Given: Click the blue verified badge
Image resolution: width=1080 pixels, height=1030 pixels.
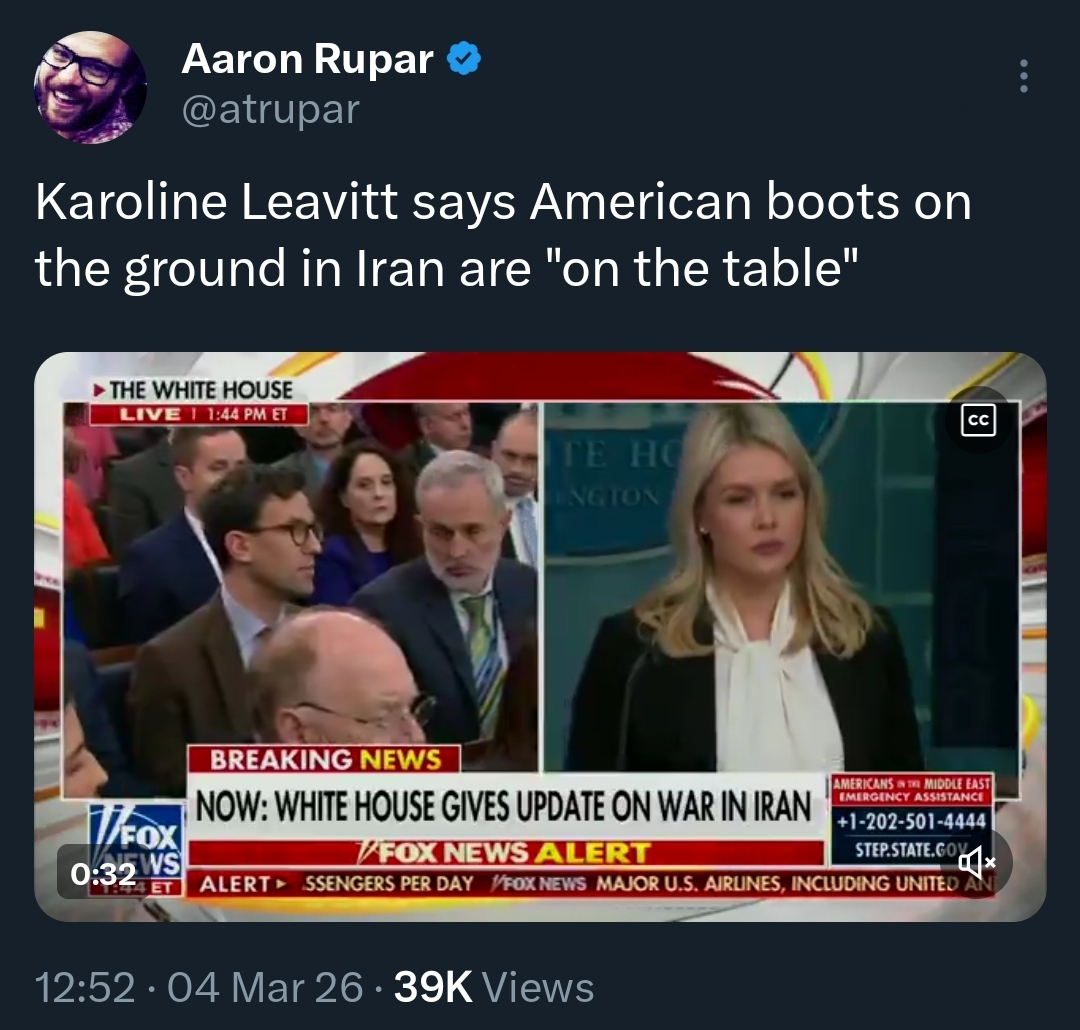Looking at the screenshot, I should pos(464,58).
